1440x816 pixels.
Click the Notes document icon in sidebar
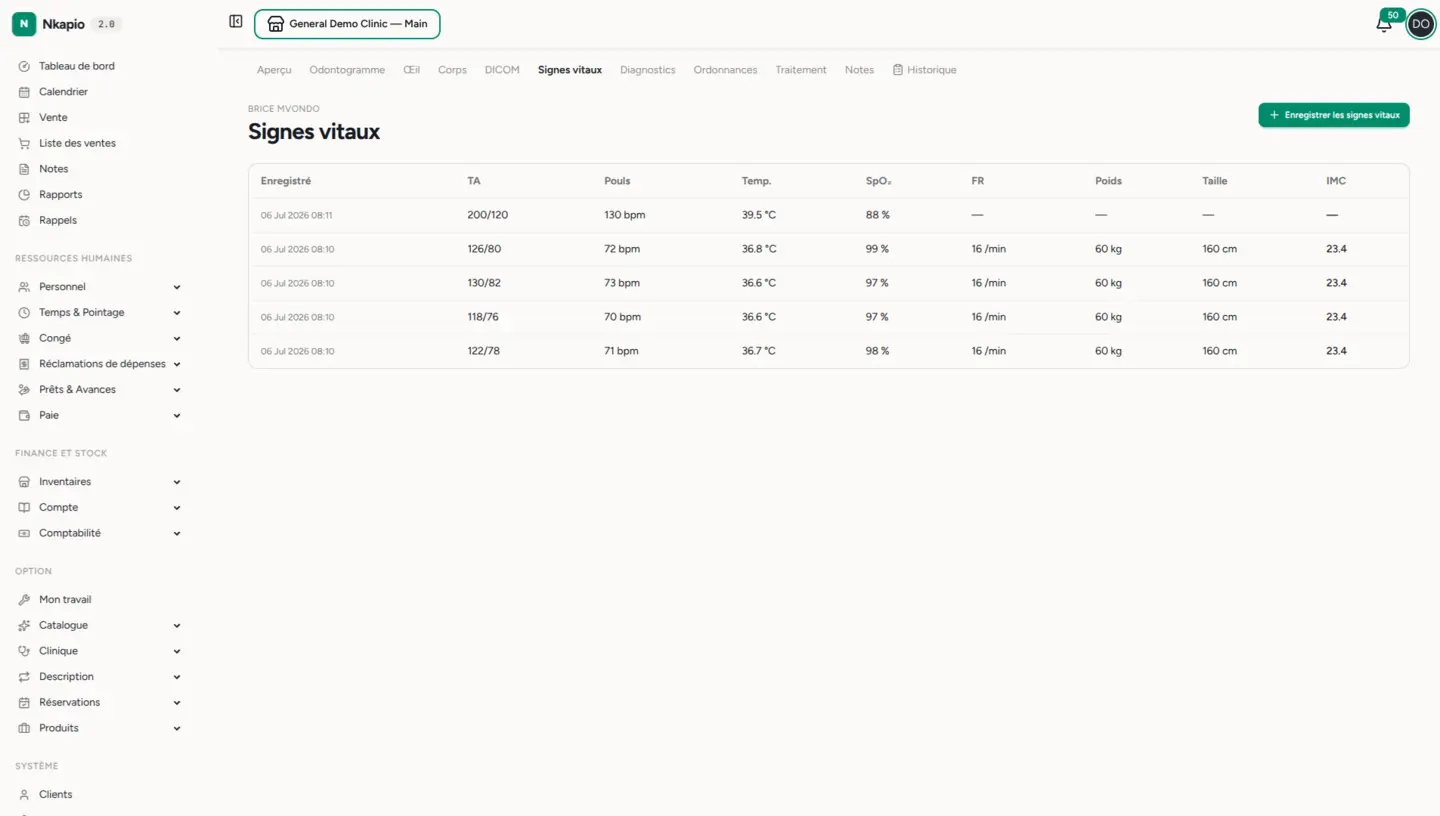point(24,169)
